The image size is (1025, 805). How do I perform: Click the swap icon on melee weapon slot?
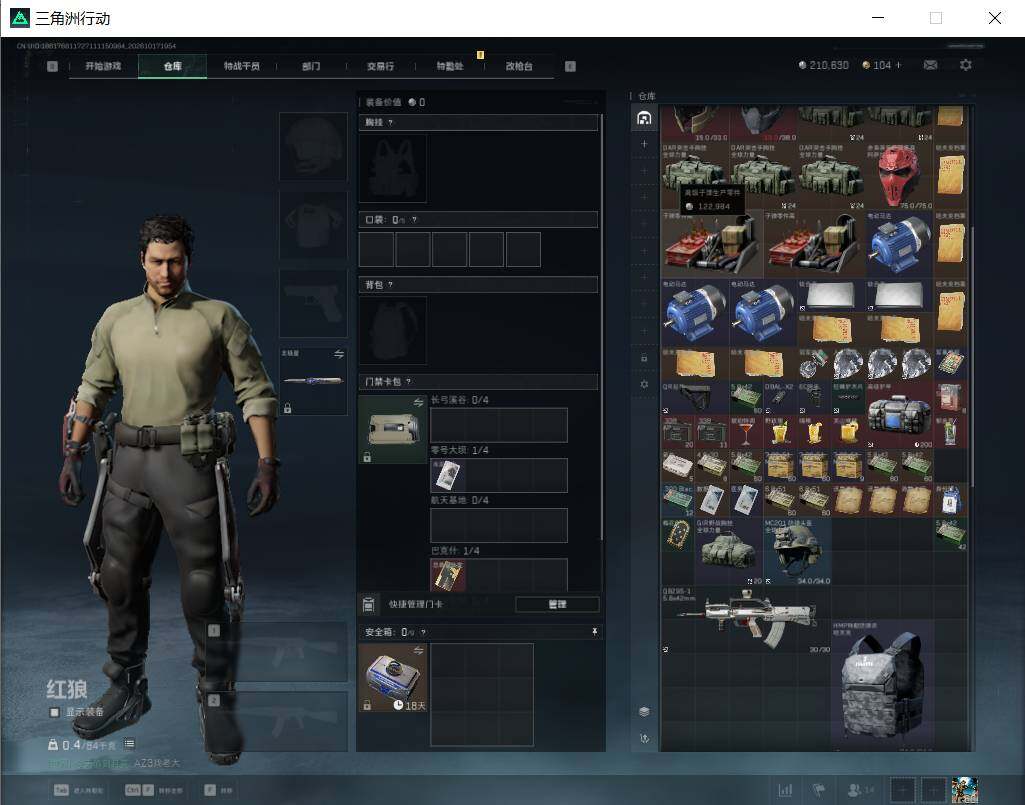click(x=339, y=354)
